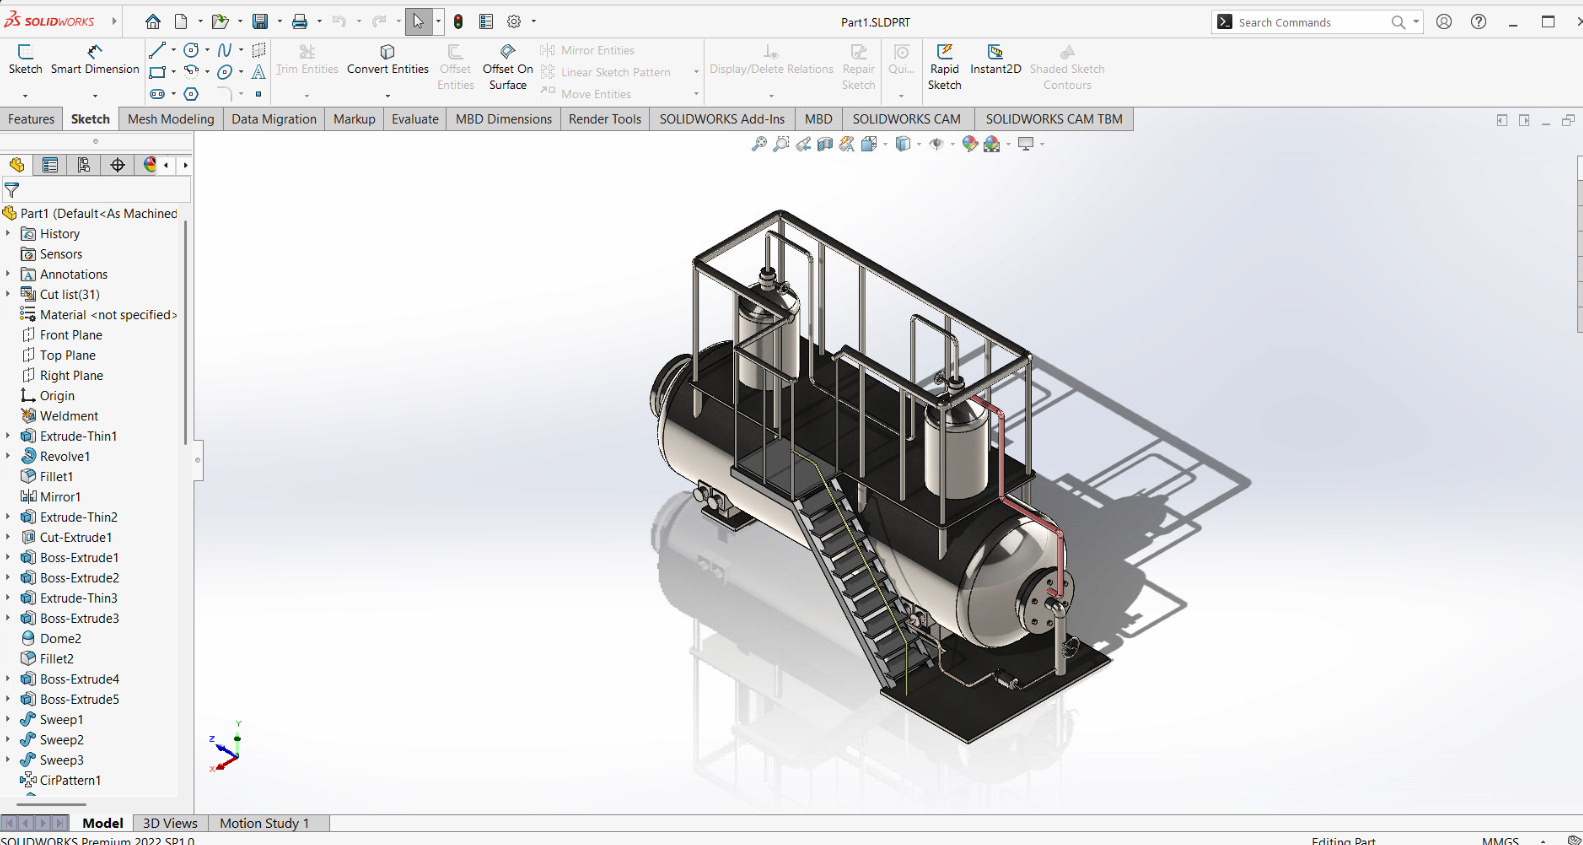This screenshot has width=1583, height=845.
Task: Select the Line sketch tool
Action: 157,50
